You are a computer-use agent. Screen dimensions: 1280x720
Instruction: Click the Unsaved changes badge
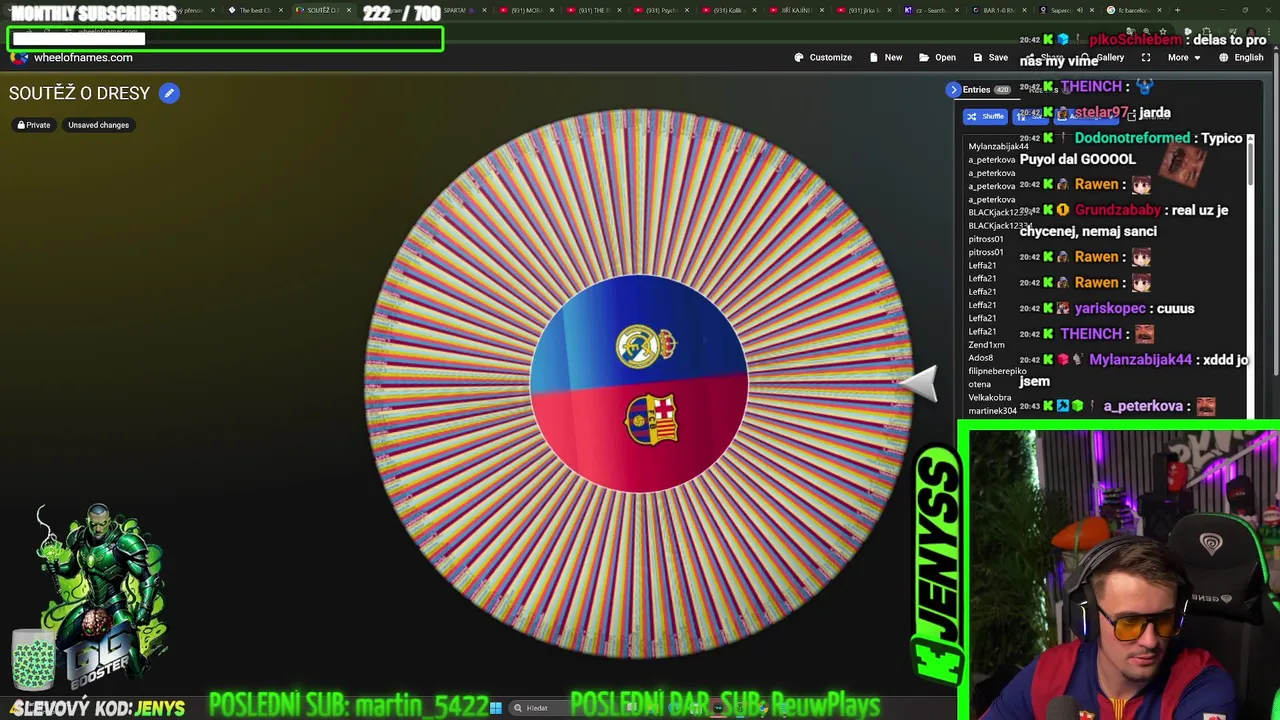click(98, 125)
